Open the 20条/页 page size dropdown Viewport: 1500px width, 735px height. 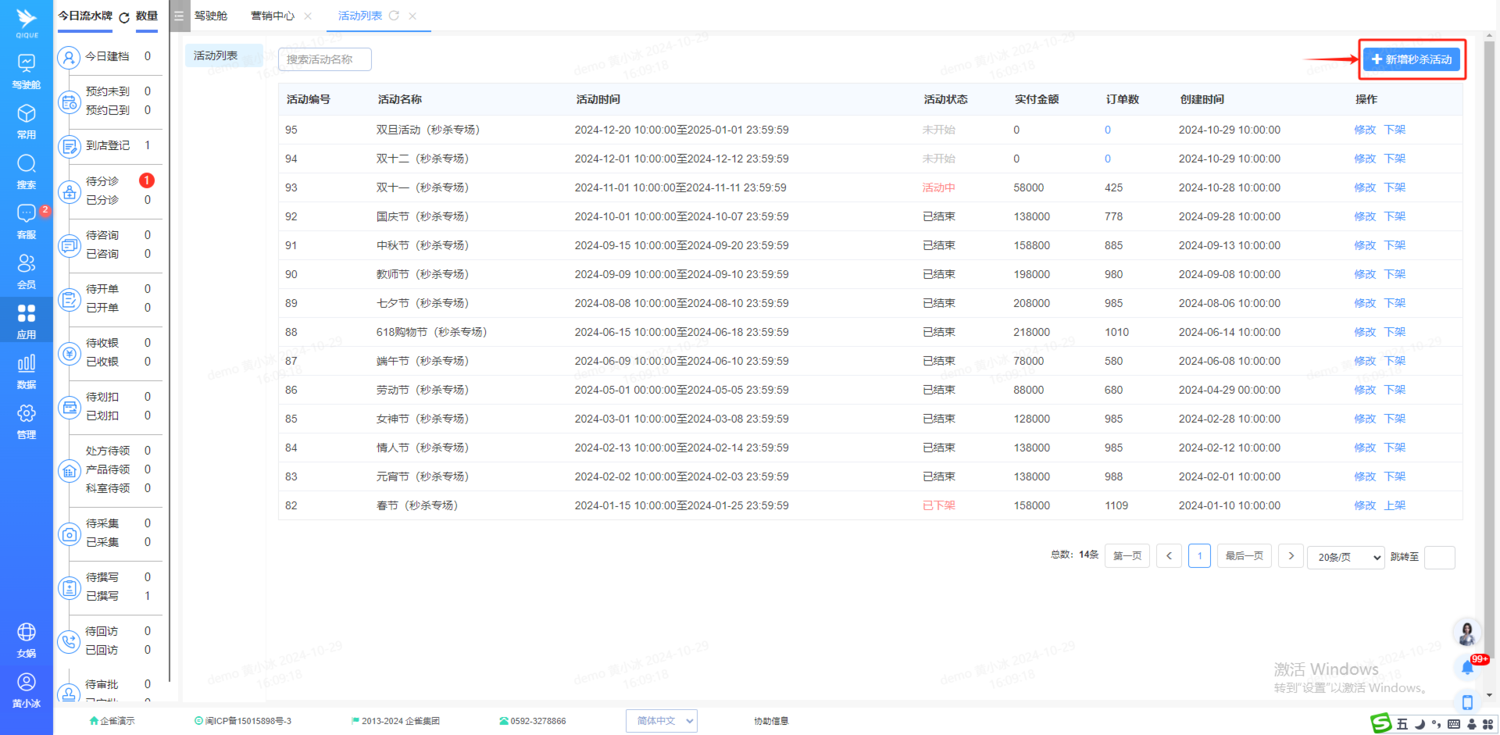click(x=1345, y=557)
